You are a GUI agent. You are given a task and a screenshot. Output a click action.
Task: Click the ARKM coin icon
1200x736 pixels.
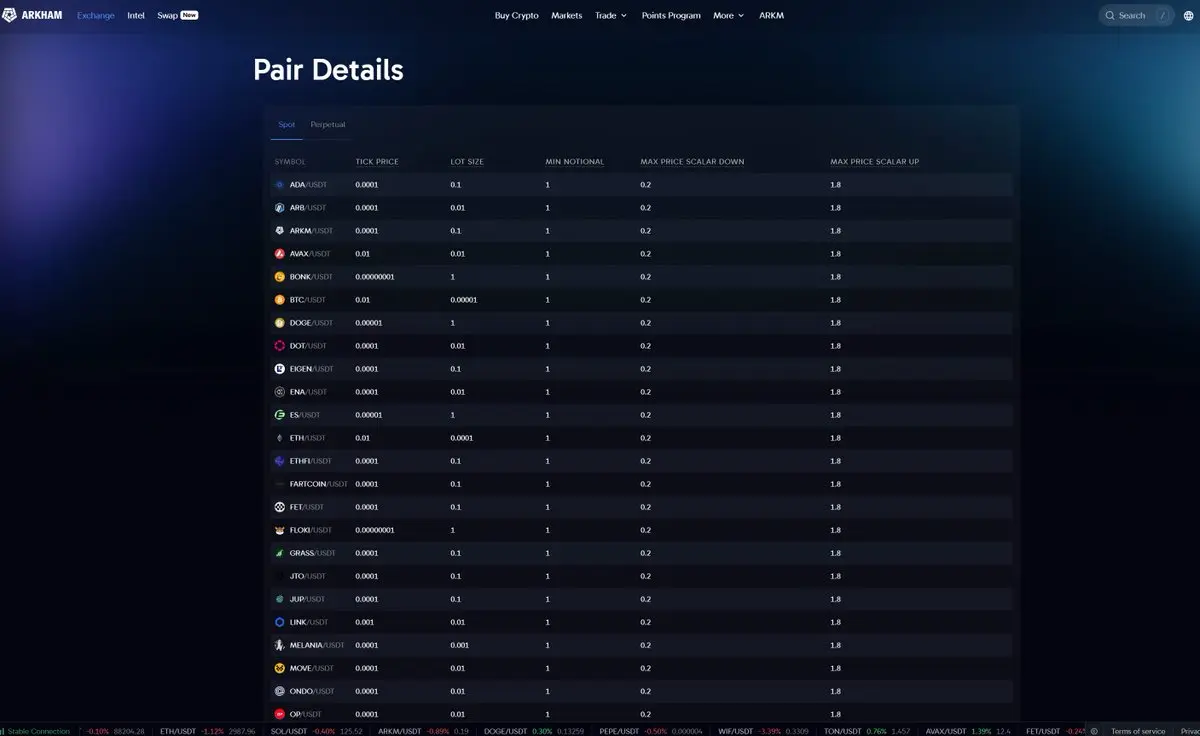click(x=280, y=231)
